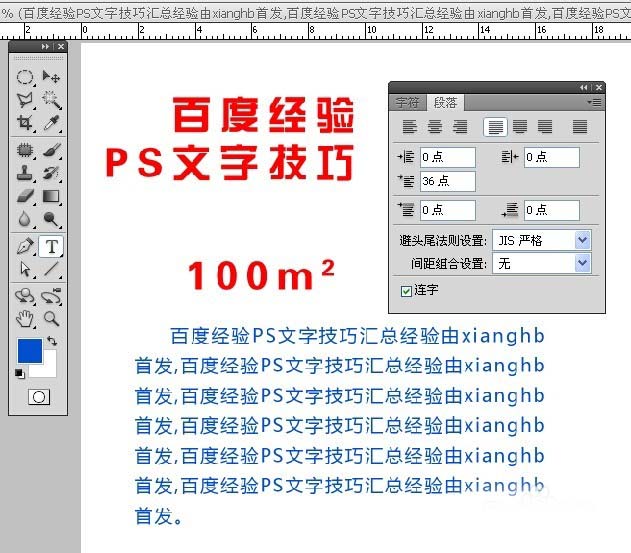
Task: Select the Elliptical Marquee tool
Action: coord(25,76)
